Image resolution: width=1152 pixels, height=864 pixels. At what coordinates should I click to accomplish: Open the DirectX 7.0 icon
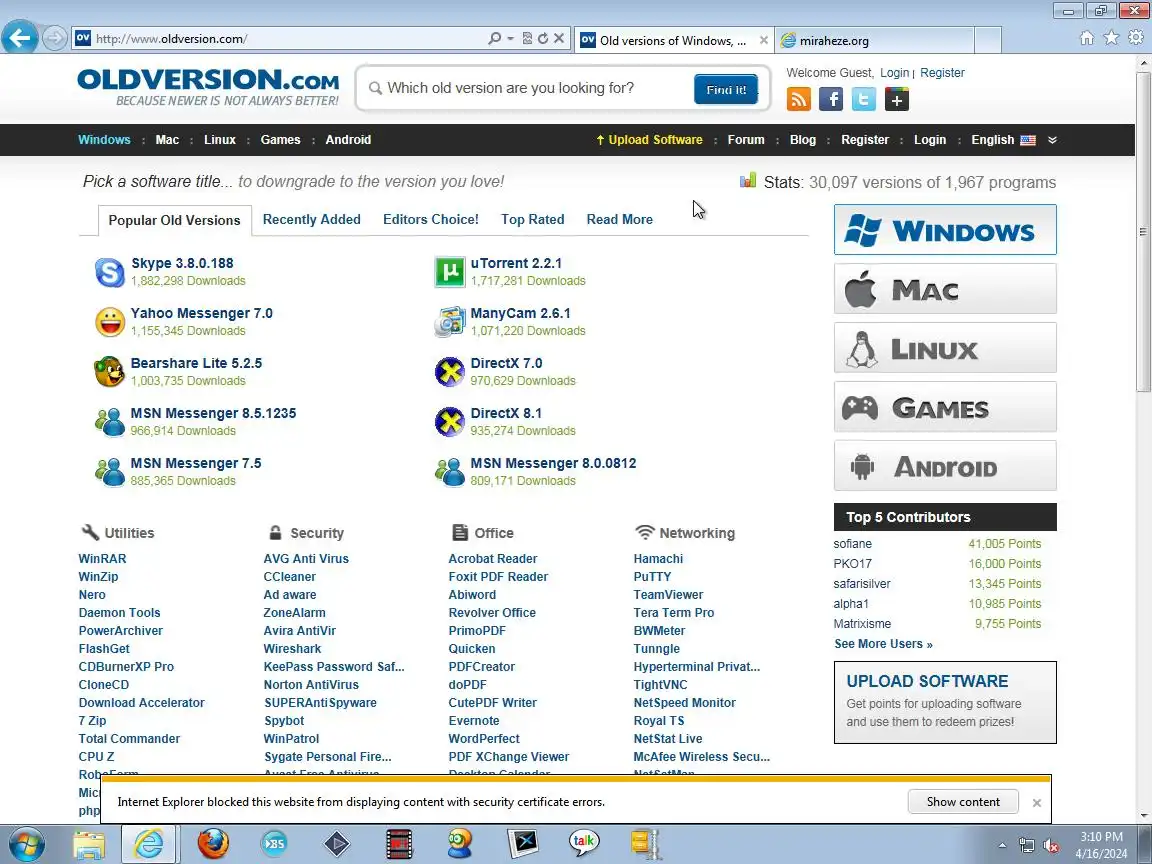[x=450, y=372]
